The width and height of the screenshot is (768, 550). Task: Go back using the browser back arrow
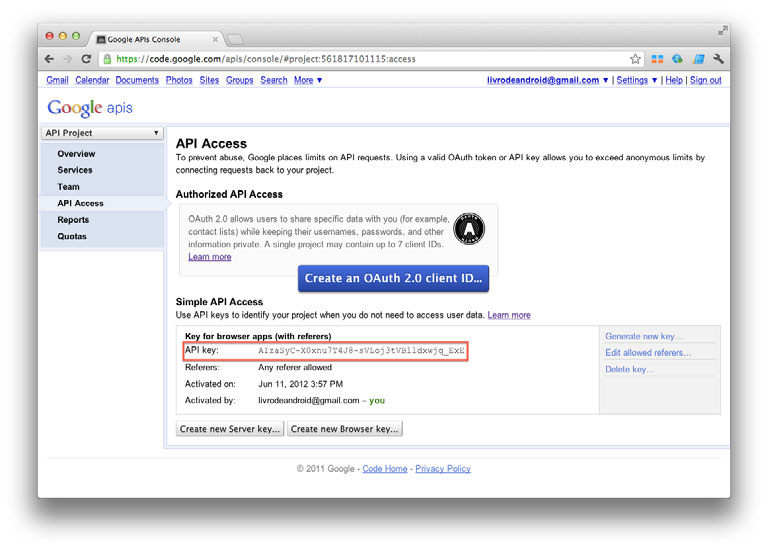click(49, 59)
